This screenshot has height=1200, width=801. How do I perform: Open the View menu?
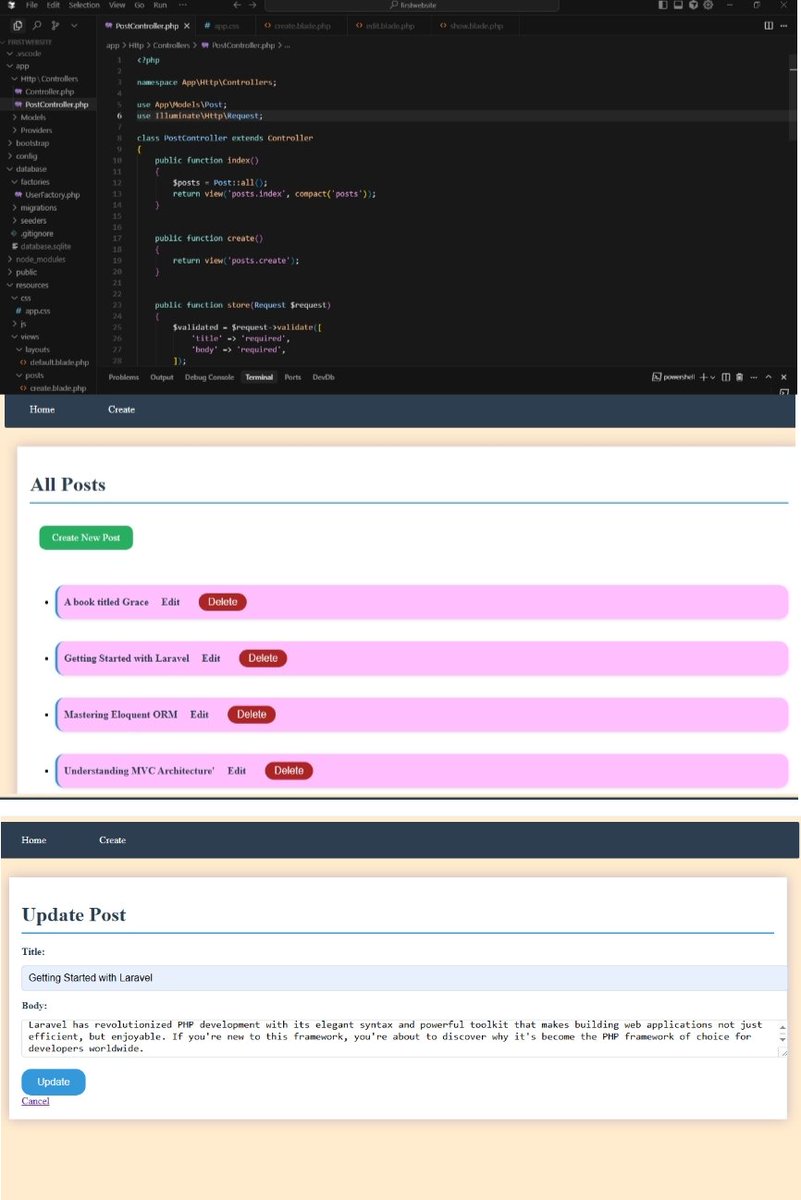pyautogui.click(x=117, y=5)
